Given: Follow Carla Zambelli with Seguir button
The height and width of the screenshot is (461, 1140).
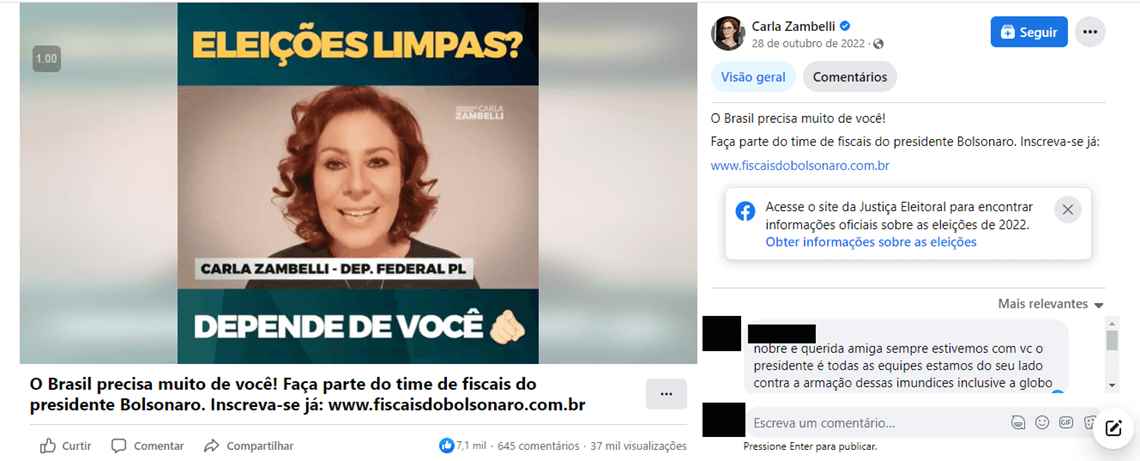Looking at the screenshot, I should click(1029, 32).
